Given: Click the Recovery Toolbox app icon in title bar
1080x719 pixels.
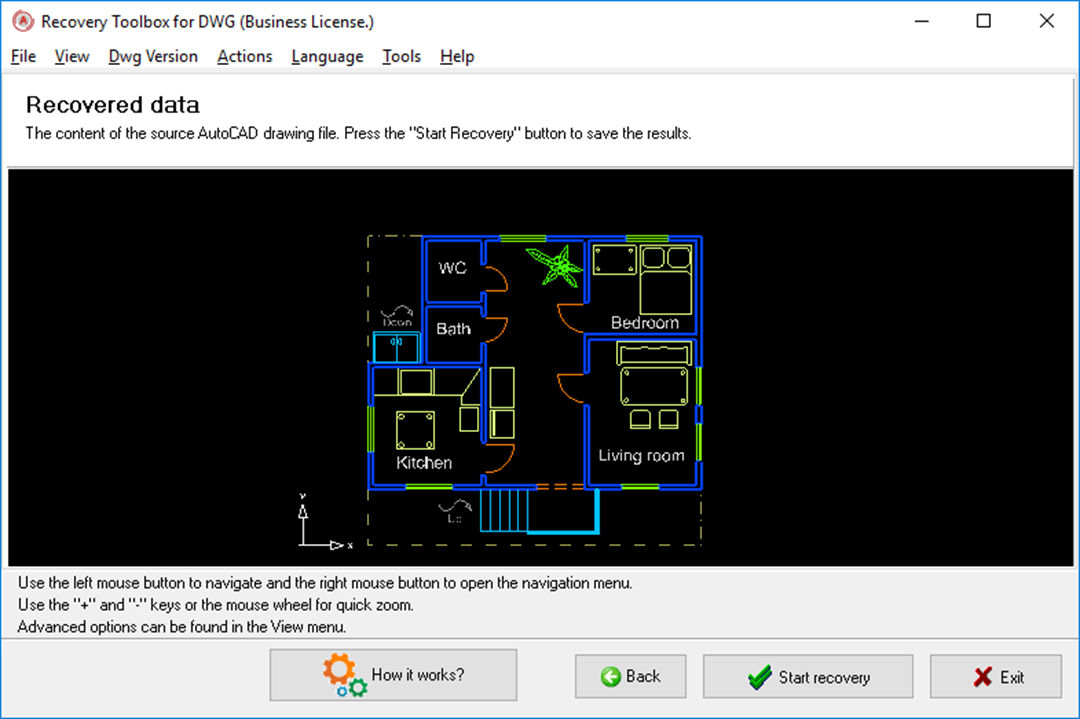Looking at the screenshot, I should [23, 21].
